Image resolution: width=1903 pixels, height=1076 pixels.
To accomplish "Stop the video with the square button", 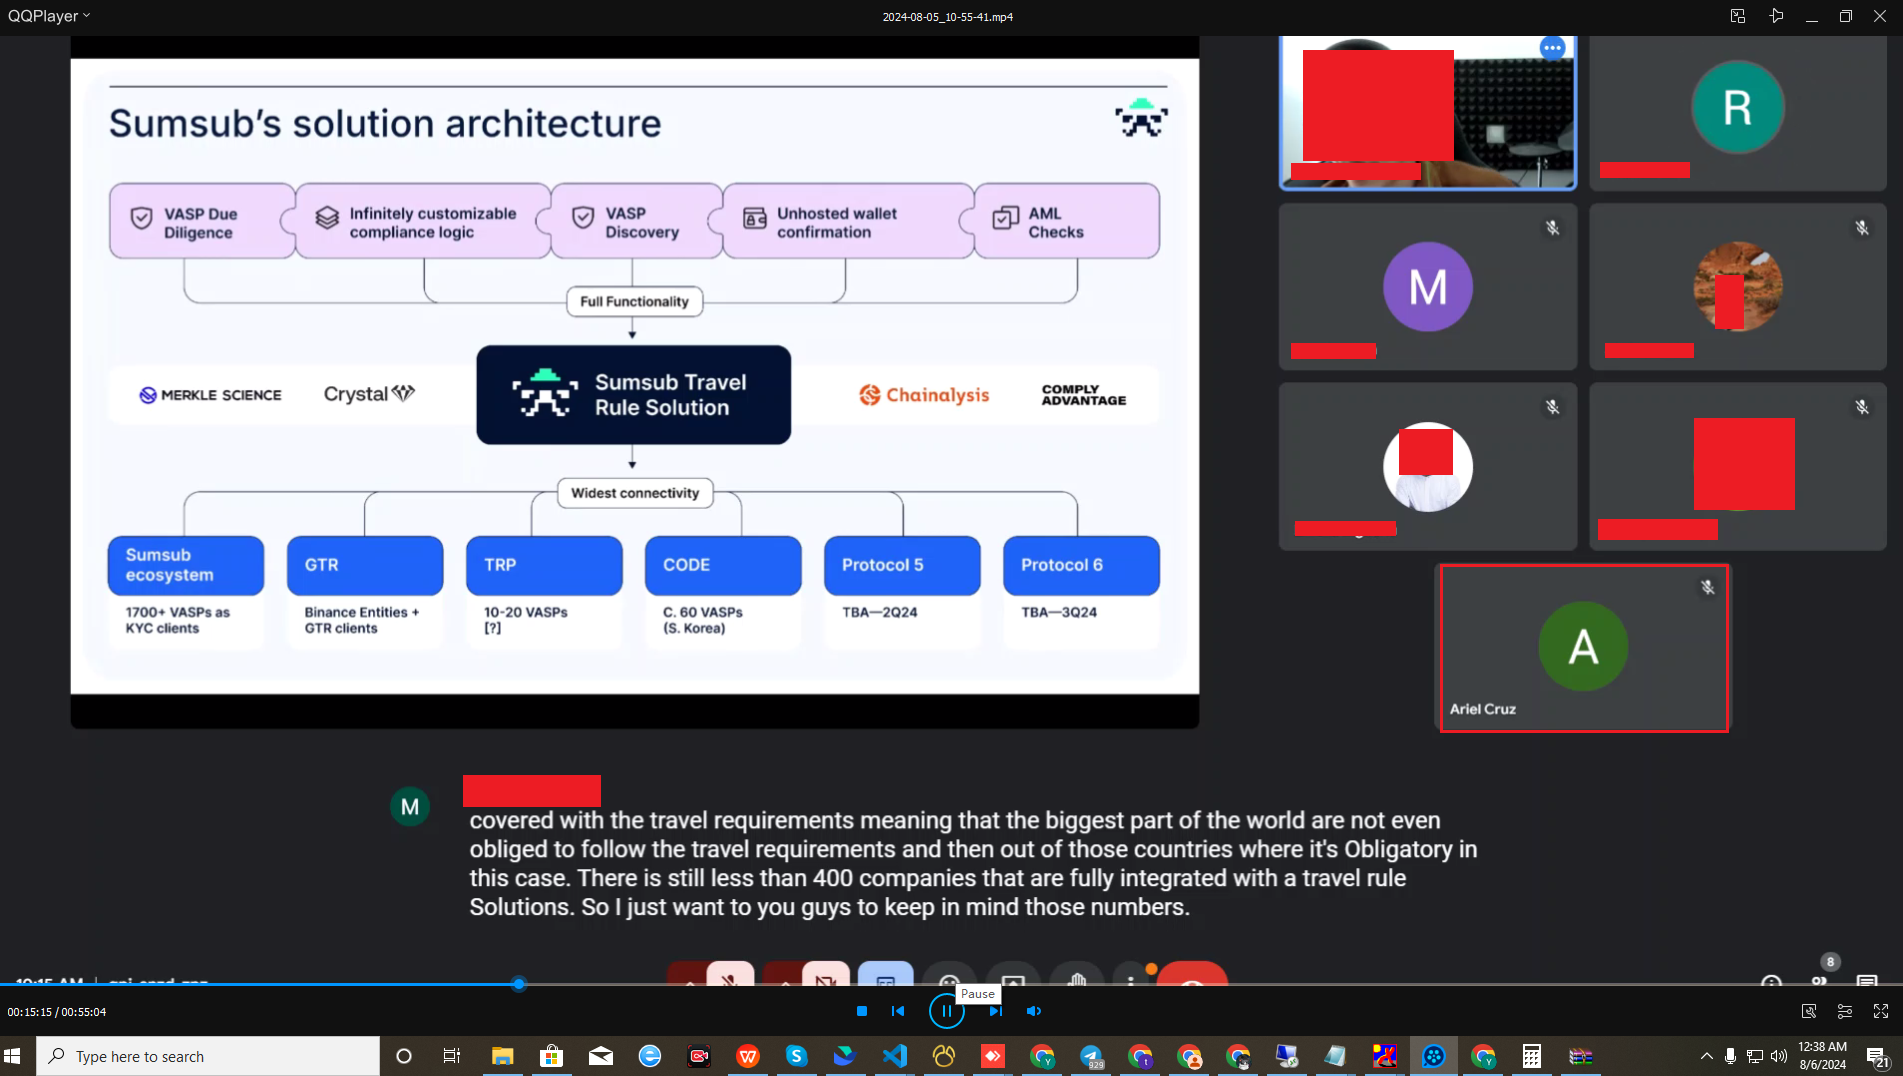I will pos(862,1011).
